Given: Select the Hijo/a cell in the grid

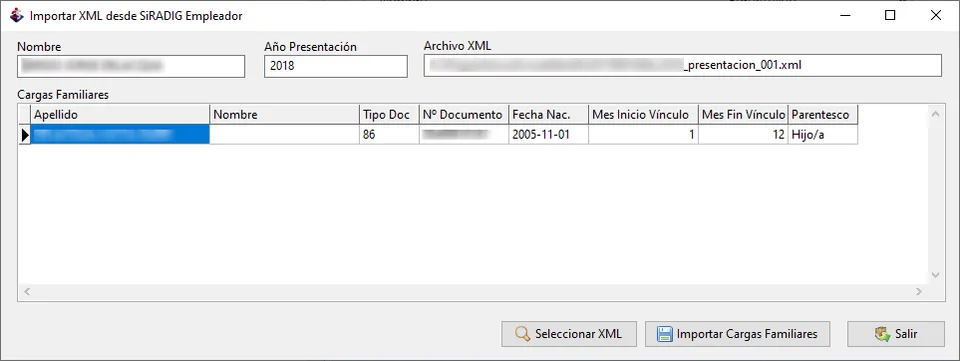Looking at the screenshot, I should [823, 135].
